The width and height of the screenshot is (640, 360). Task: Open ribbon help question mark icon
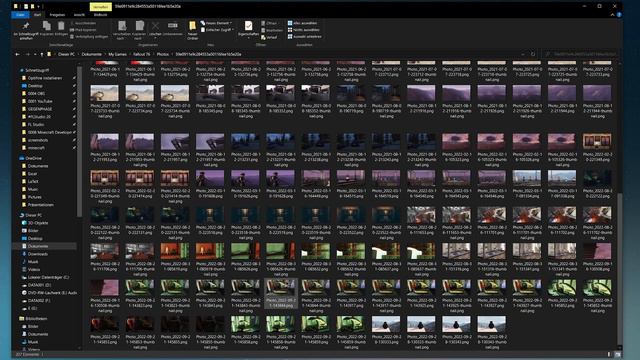[619, 15]
